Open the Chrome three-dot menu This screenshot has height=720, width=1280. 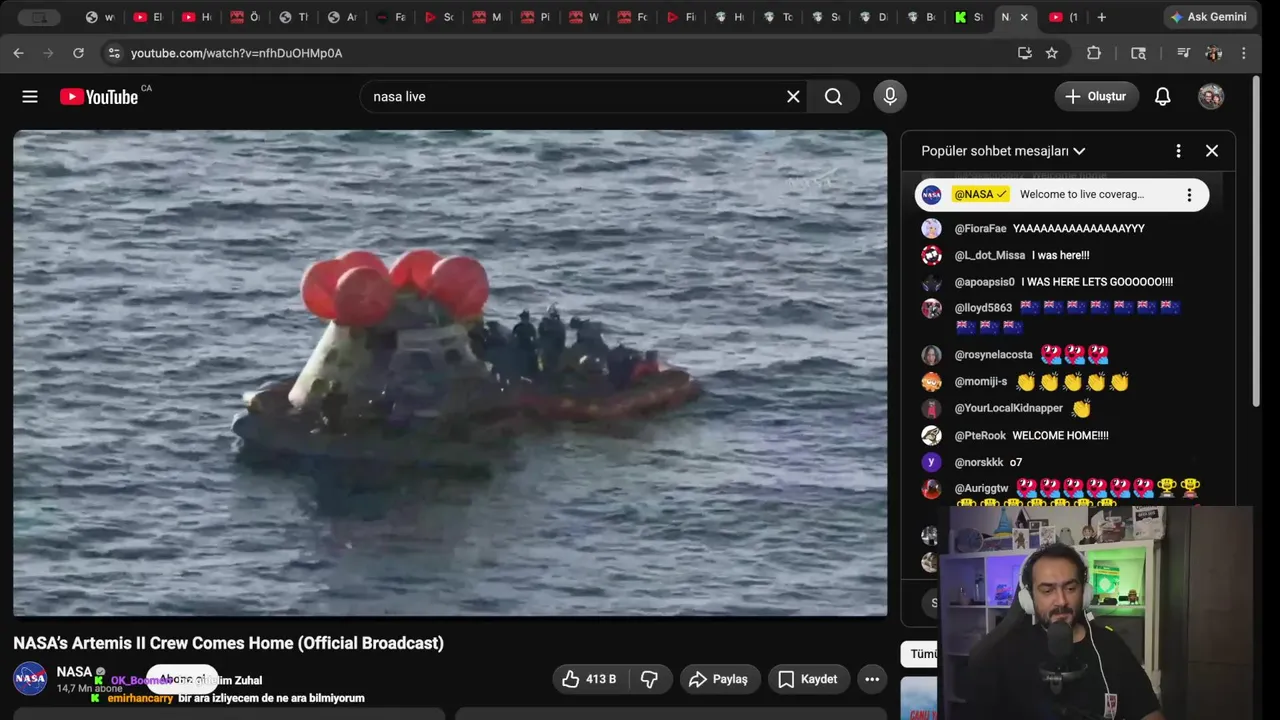(1243, 53)
